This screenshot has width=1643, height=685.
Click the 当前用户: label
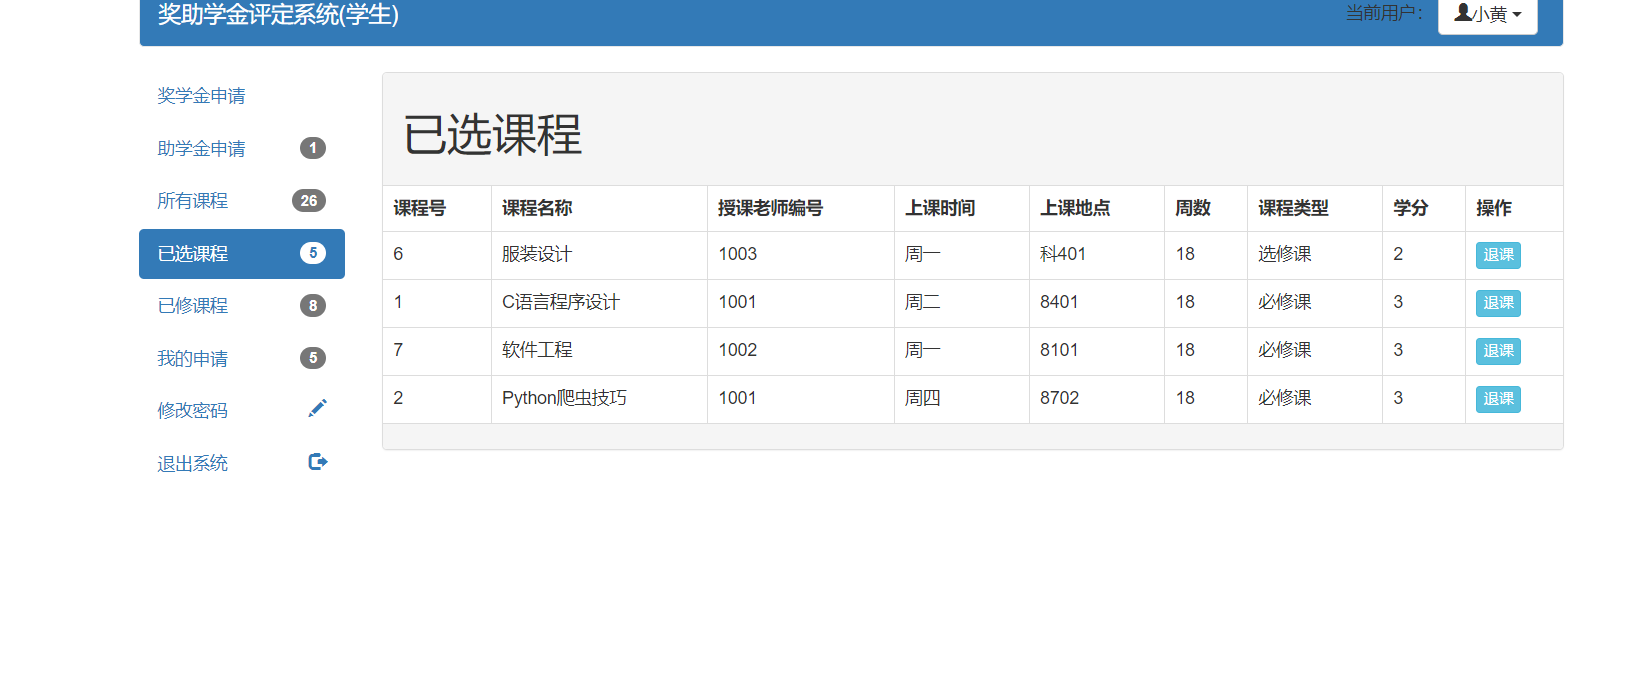point(1384,13)
